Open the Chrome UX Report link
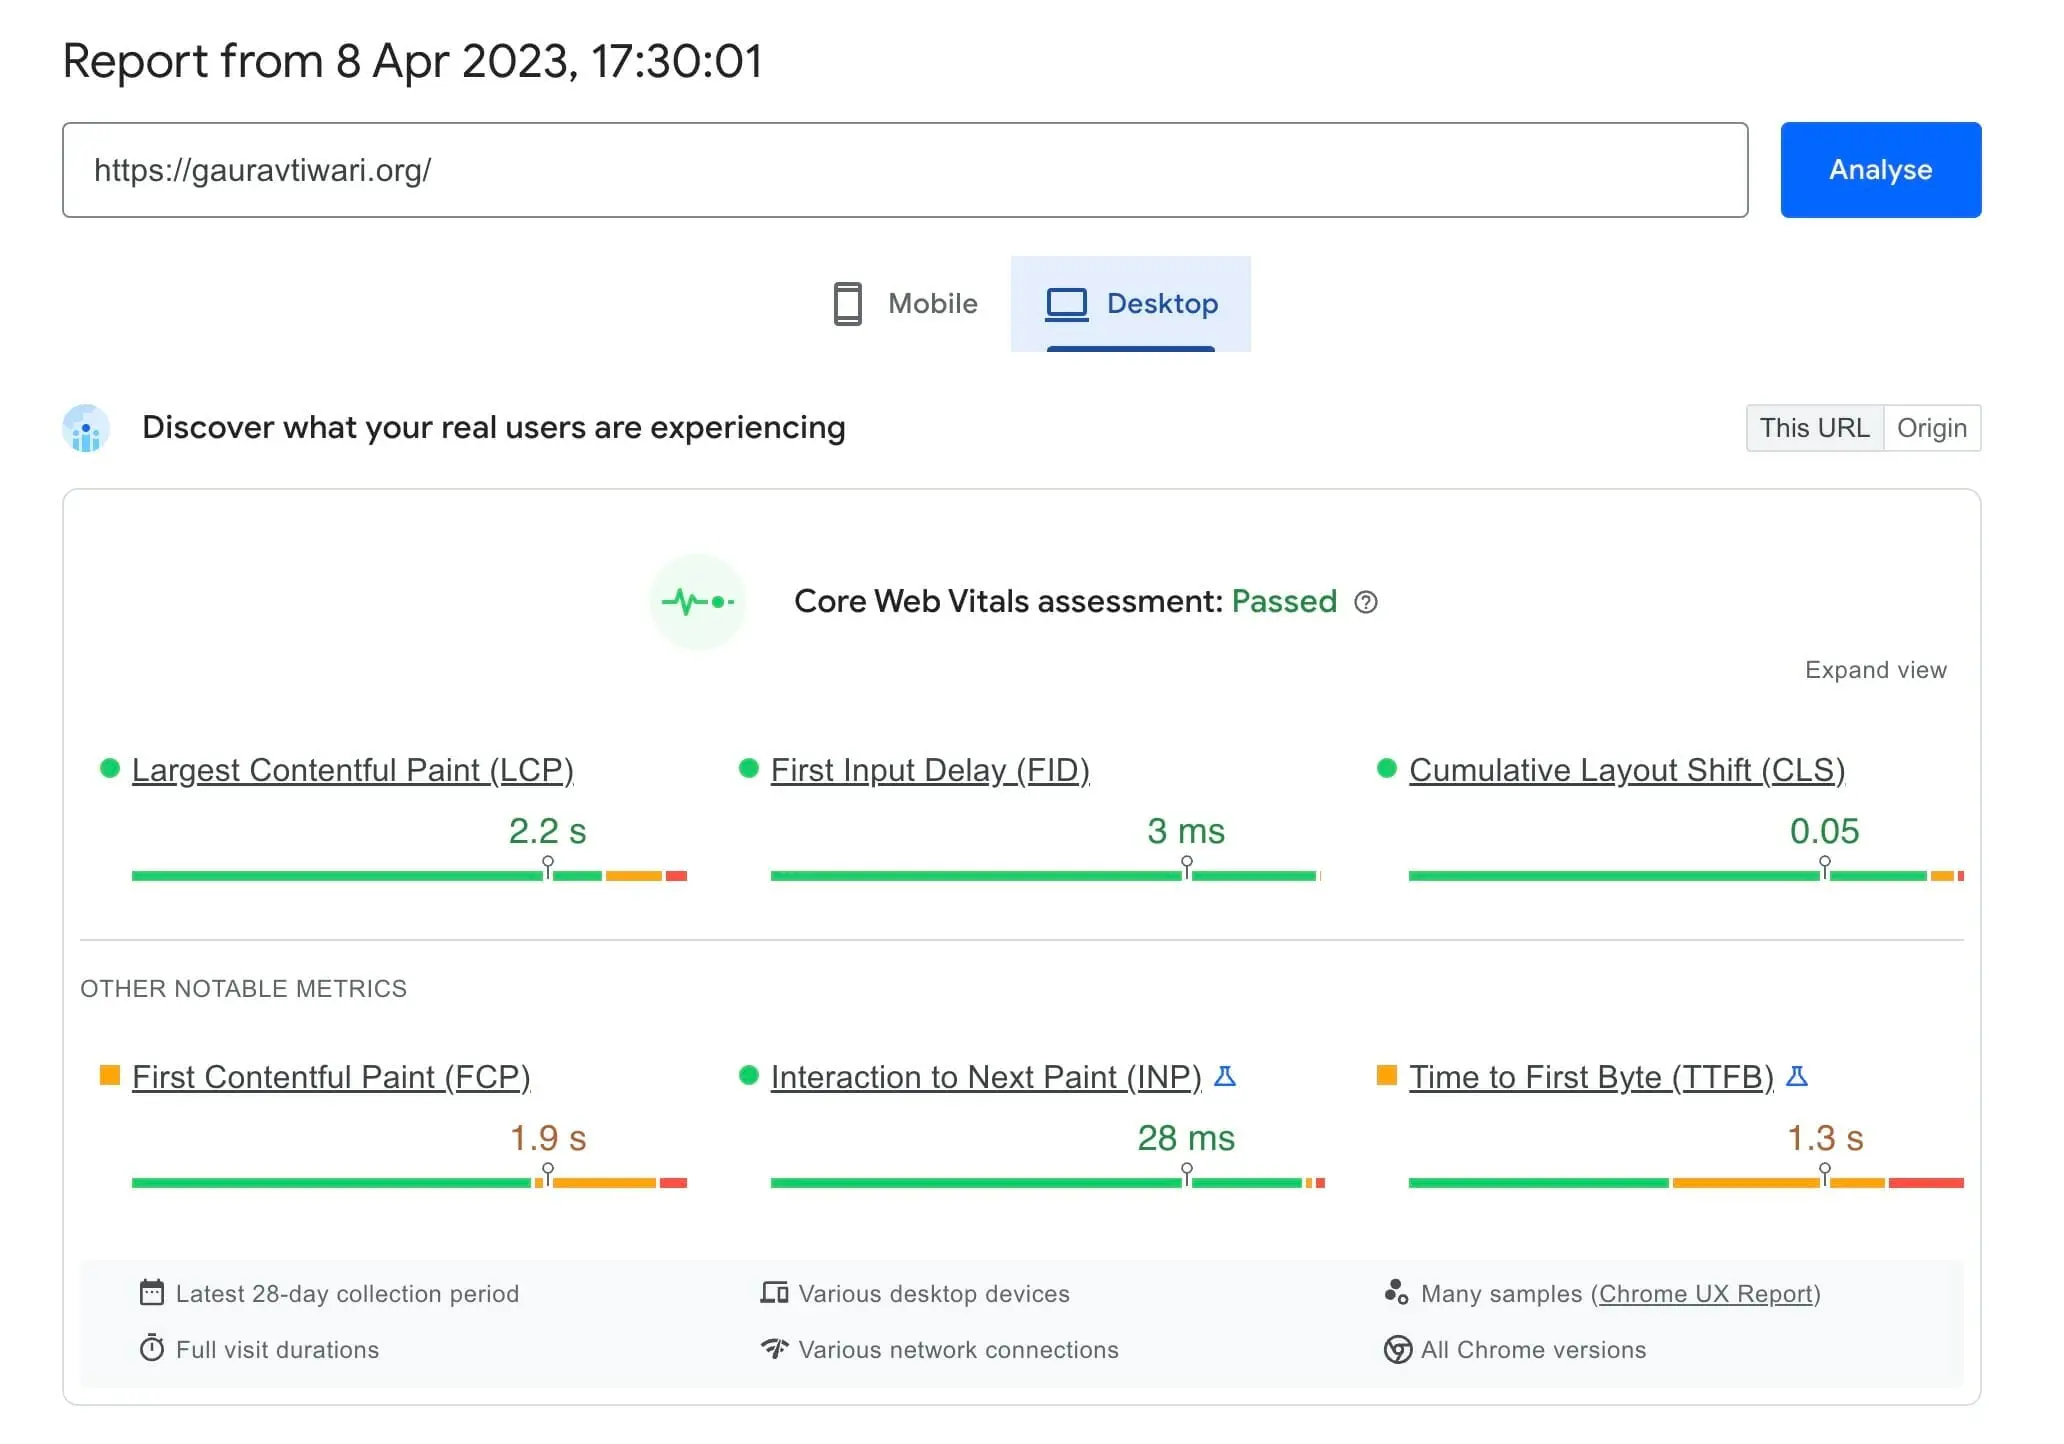The height and width of the screenshot is (1444, 2064). pyautogui.click(x=1706, y=1293)
